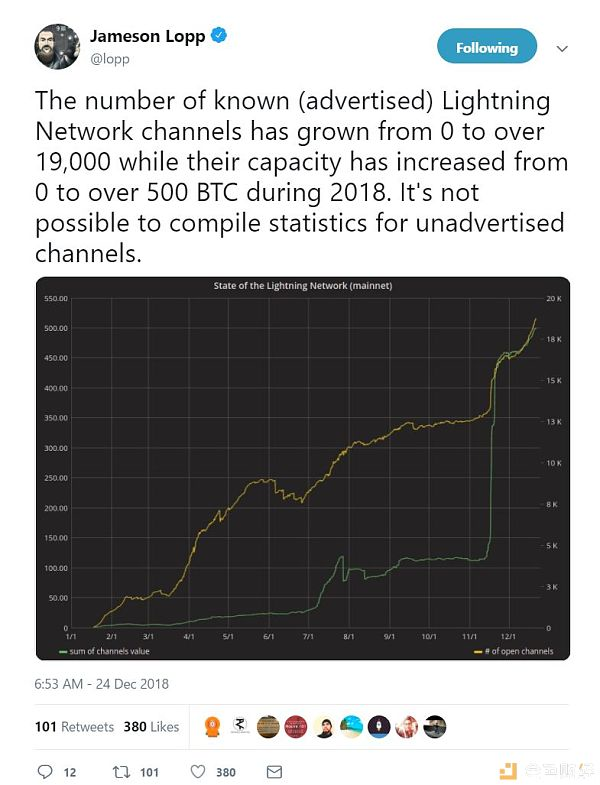Like the tweet with heart icon
This screenshot has width=600, height=785.
198,771
